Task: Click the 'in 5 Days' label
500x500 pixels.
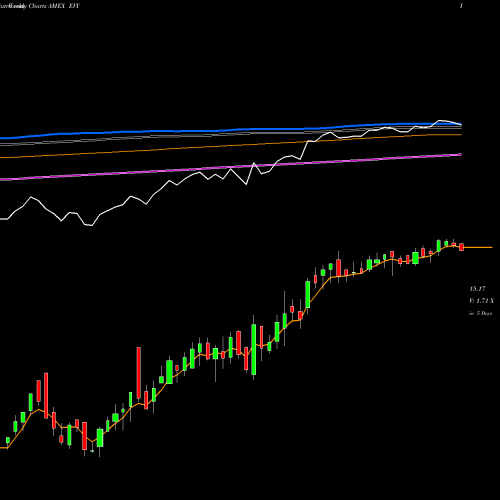Action: click(x=481, y=313)
